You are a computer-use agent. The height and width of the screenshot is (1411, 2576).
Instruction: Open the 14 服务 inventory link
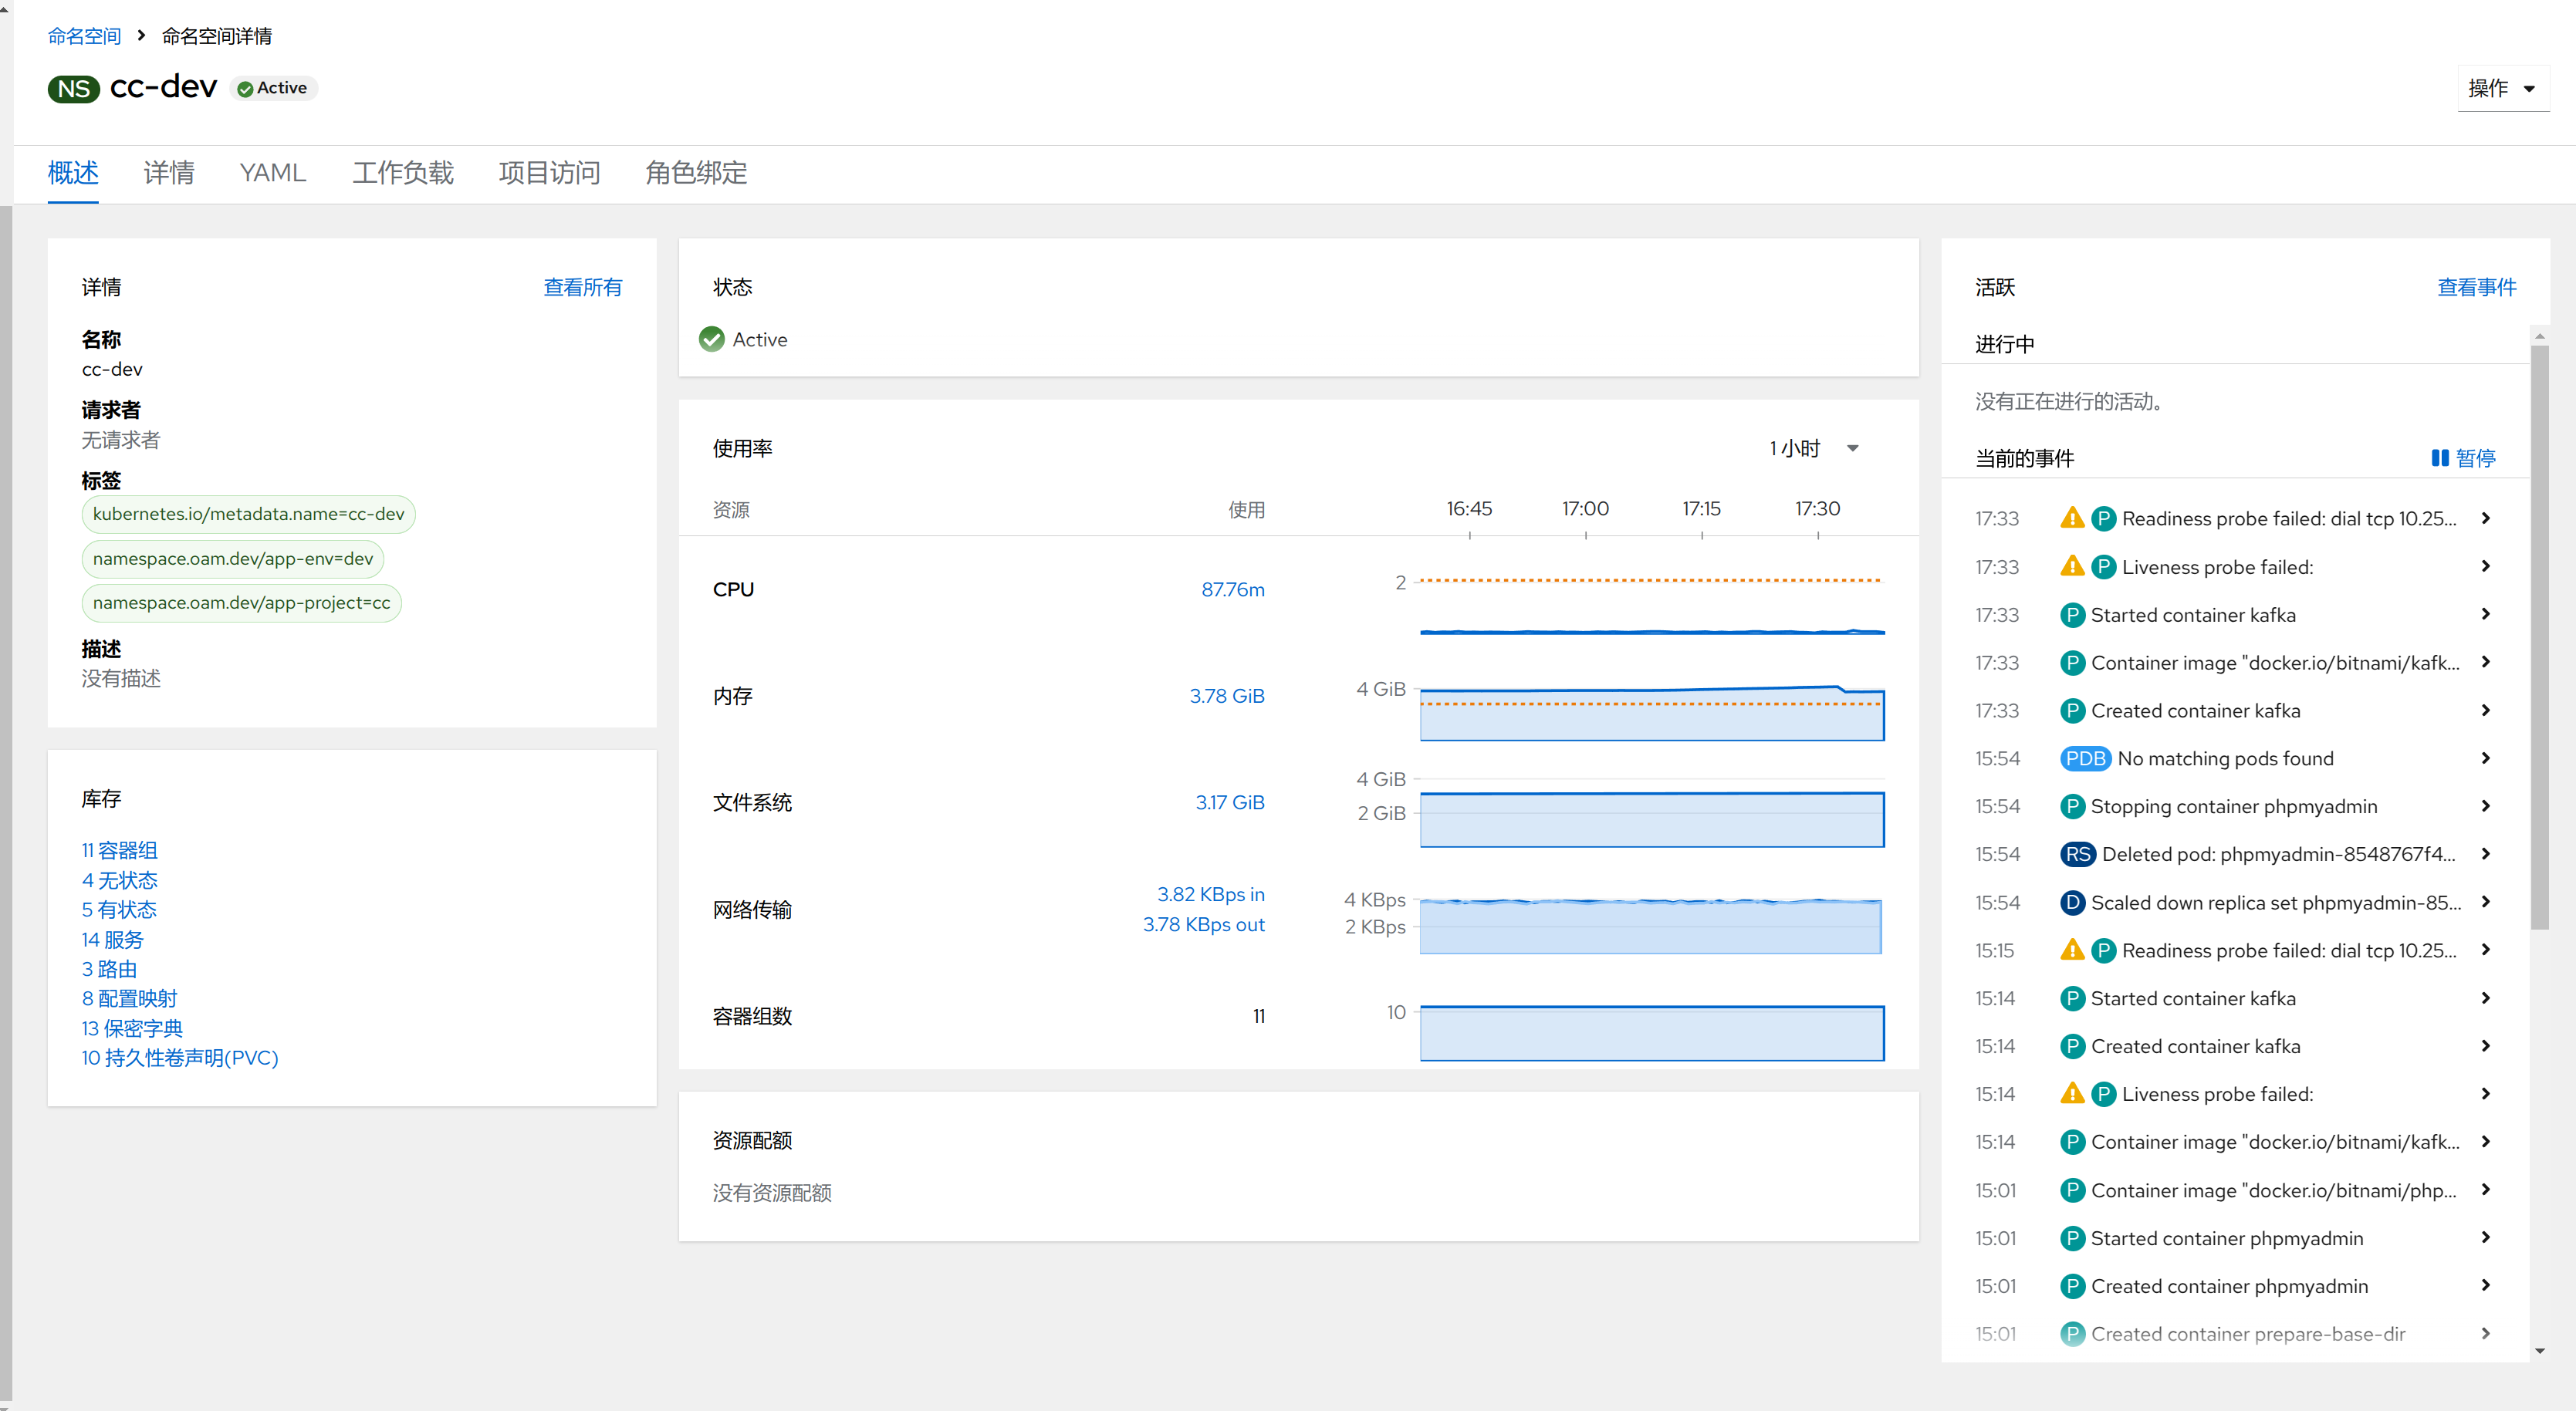pyautogui.click(x=112, y=940)
